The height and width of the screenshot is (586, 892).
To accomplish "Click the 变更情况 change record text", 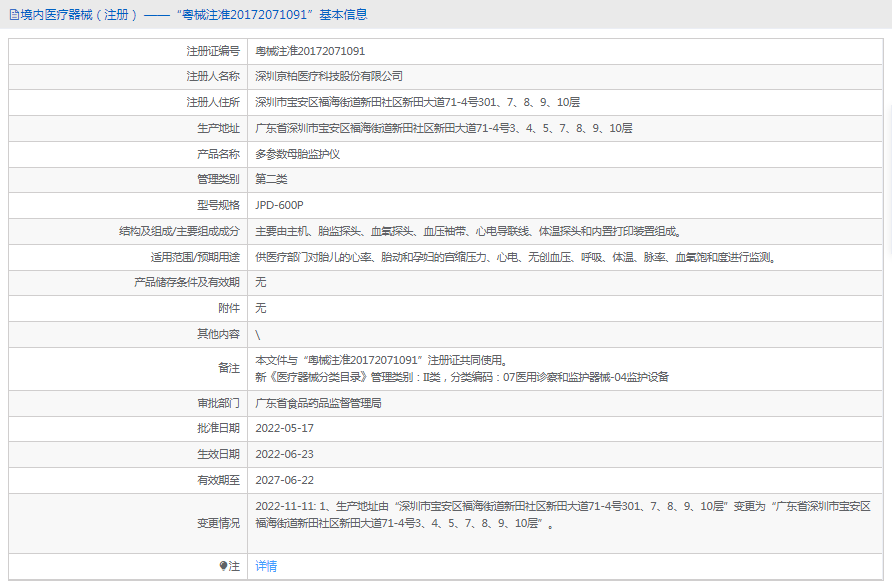I will click(x=563, y=515).
